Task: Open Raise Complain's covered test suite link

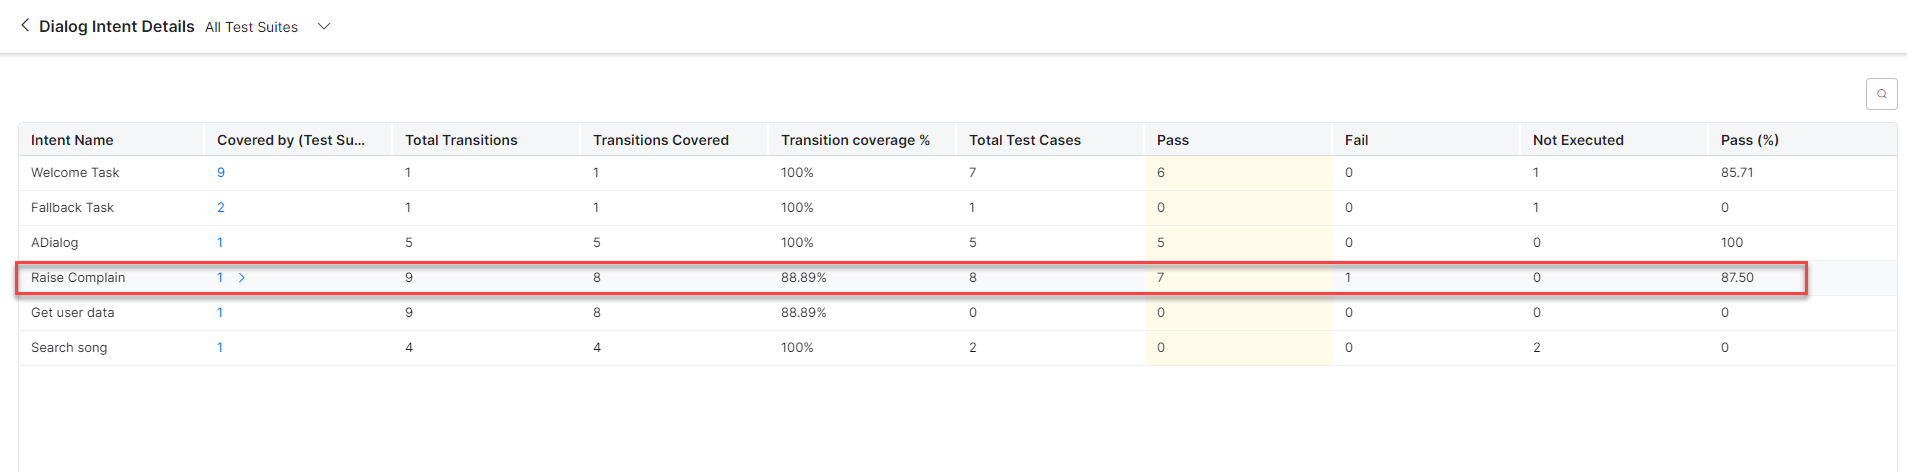Action: [x=220, y=278]
